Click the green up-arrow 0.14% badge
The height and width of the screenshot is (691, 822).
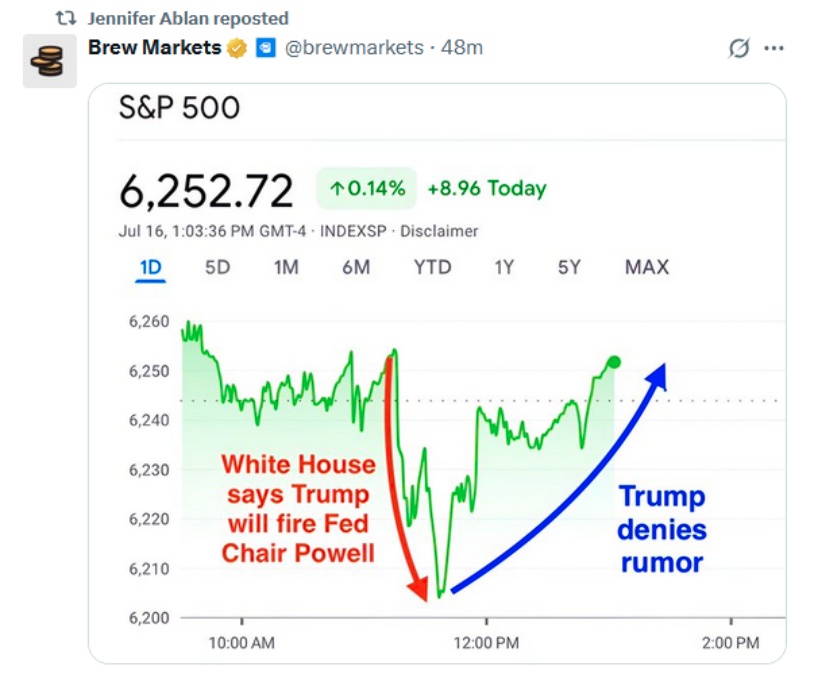coord(366,188)
